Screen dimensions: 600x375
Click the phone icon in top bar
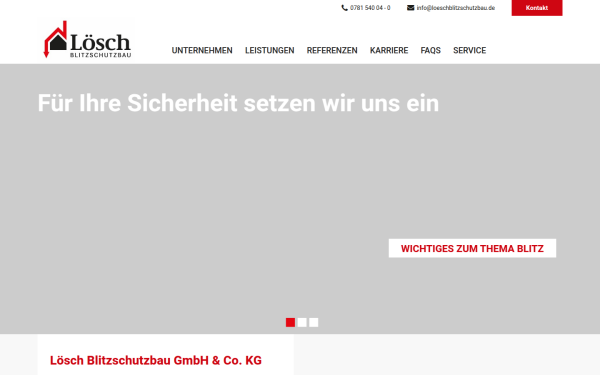point(344,8)
